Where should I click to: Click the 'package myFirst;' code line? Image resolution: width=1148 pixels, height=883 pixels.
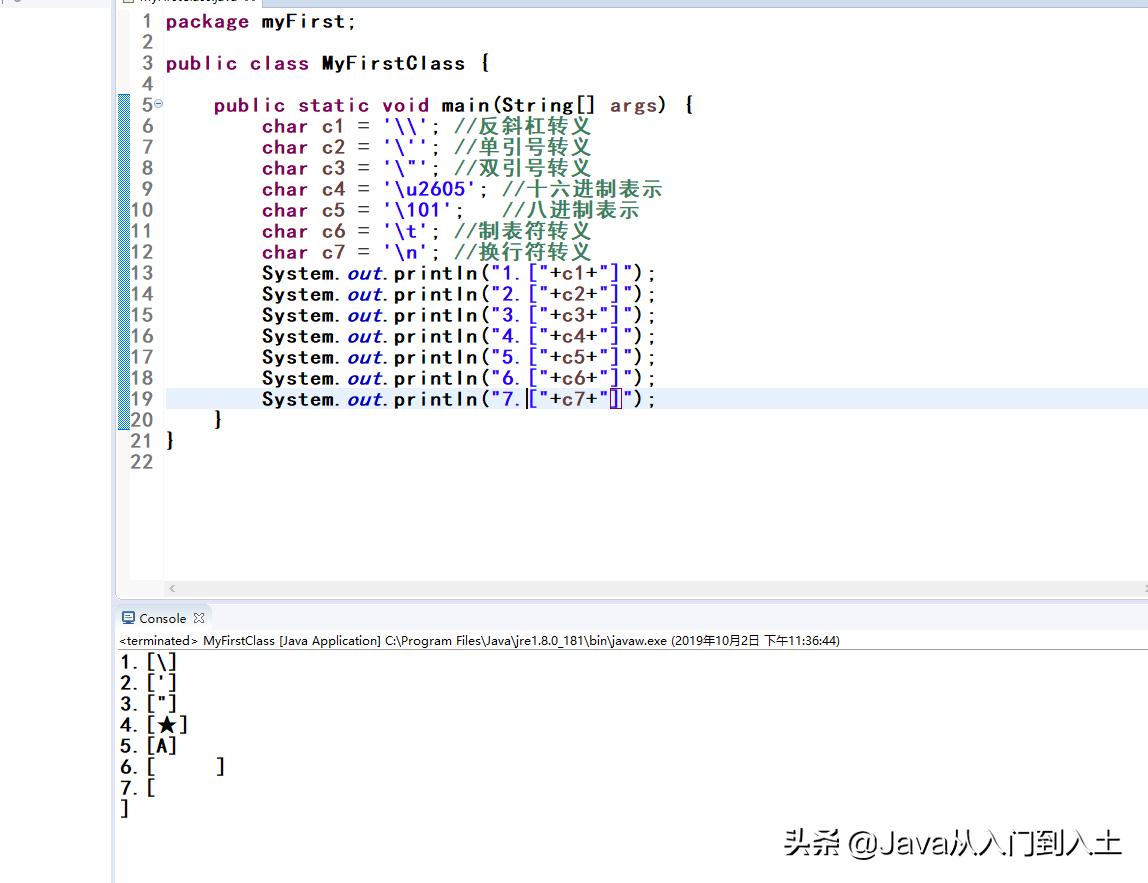(260, 22)
